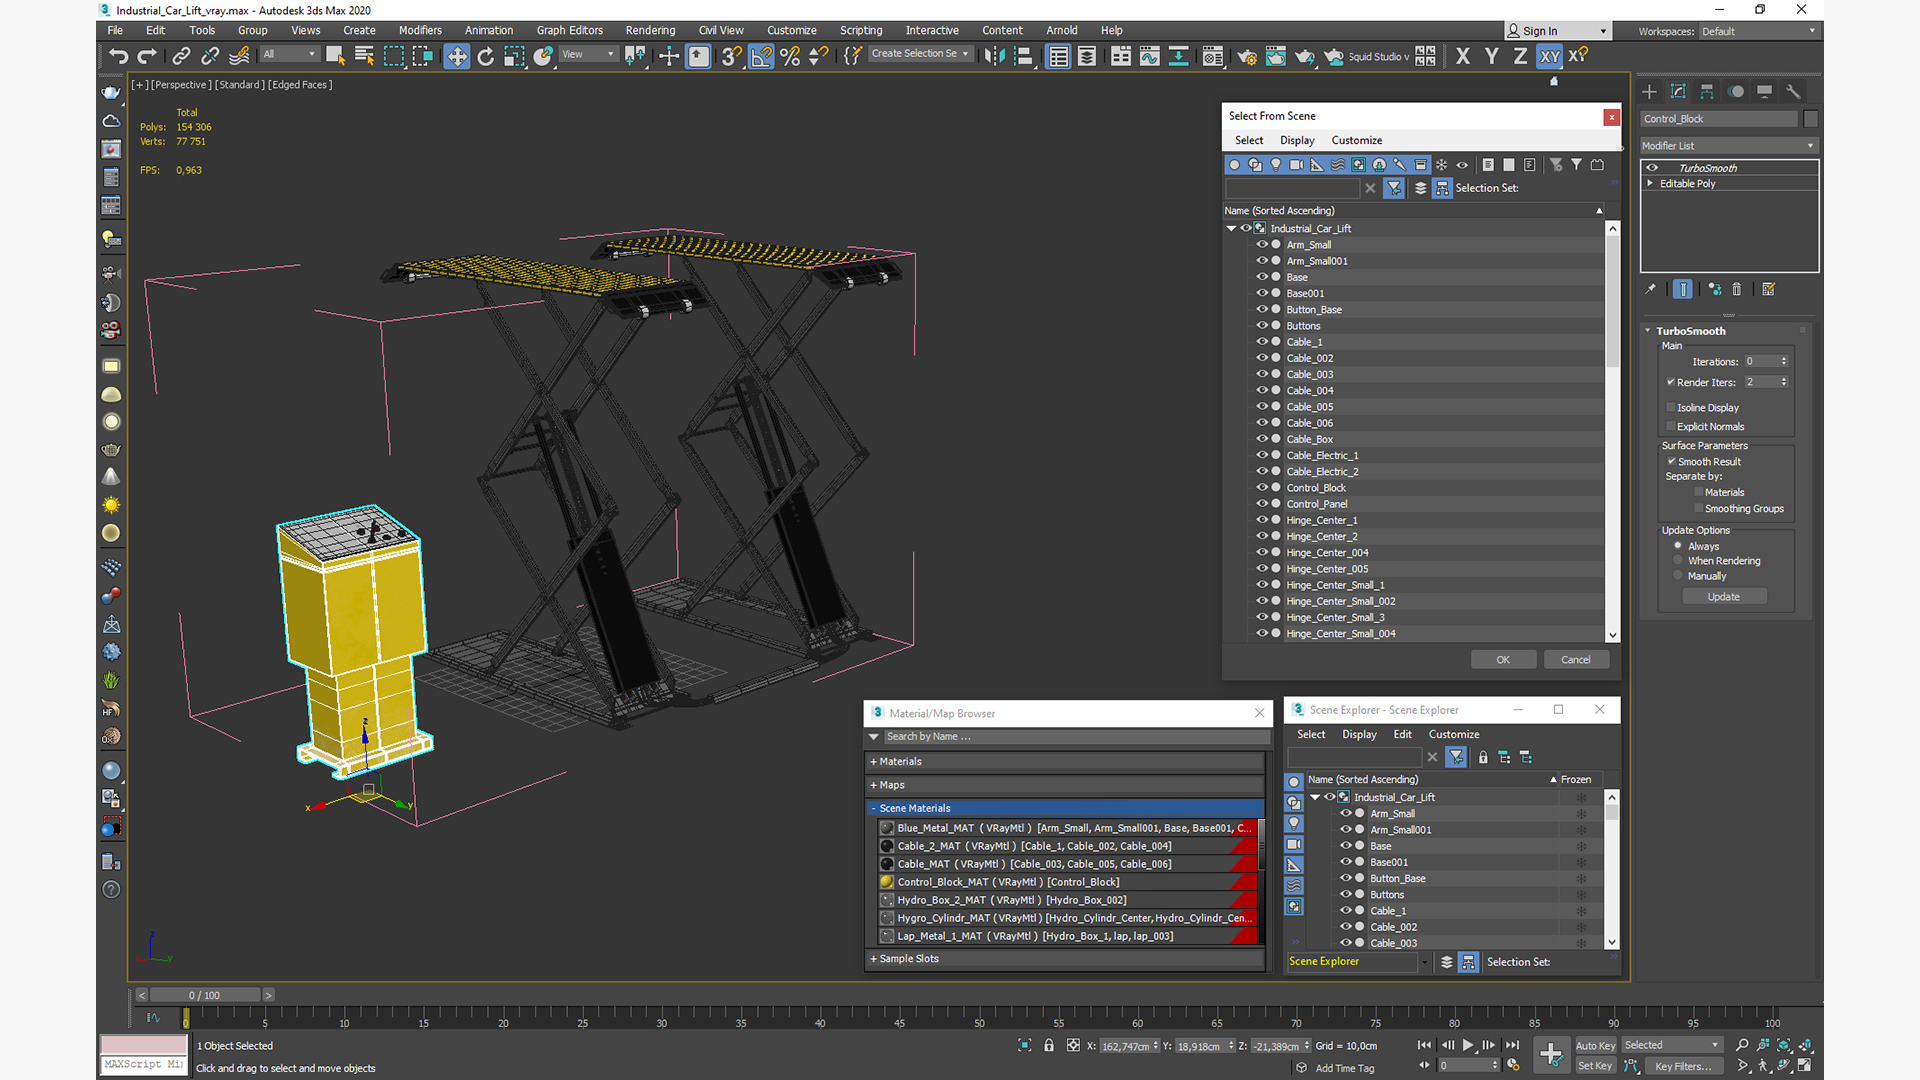Toggle the Render Iters checkbox
Screen dimensions: 1920x1080
click(1670, 382)
